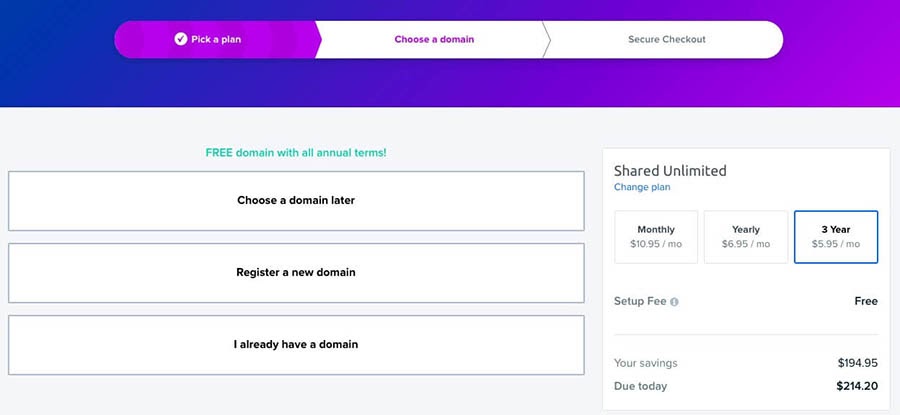Click the FREE domain with all annual terms notice
The image size is (900, 415).
click(296, 153)
